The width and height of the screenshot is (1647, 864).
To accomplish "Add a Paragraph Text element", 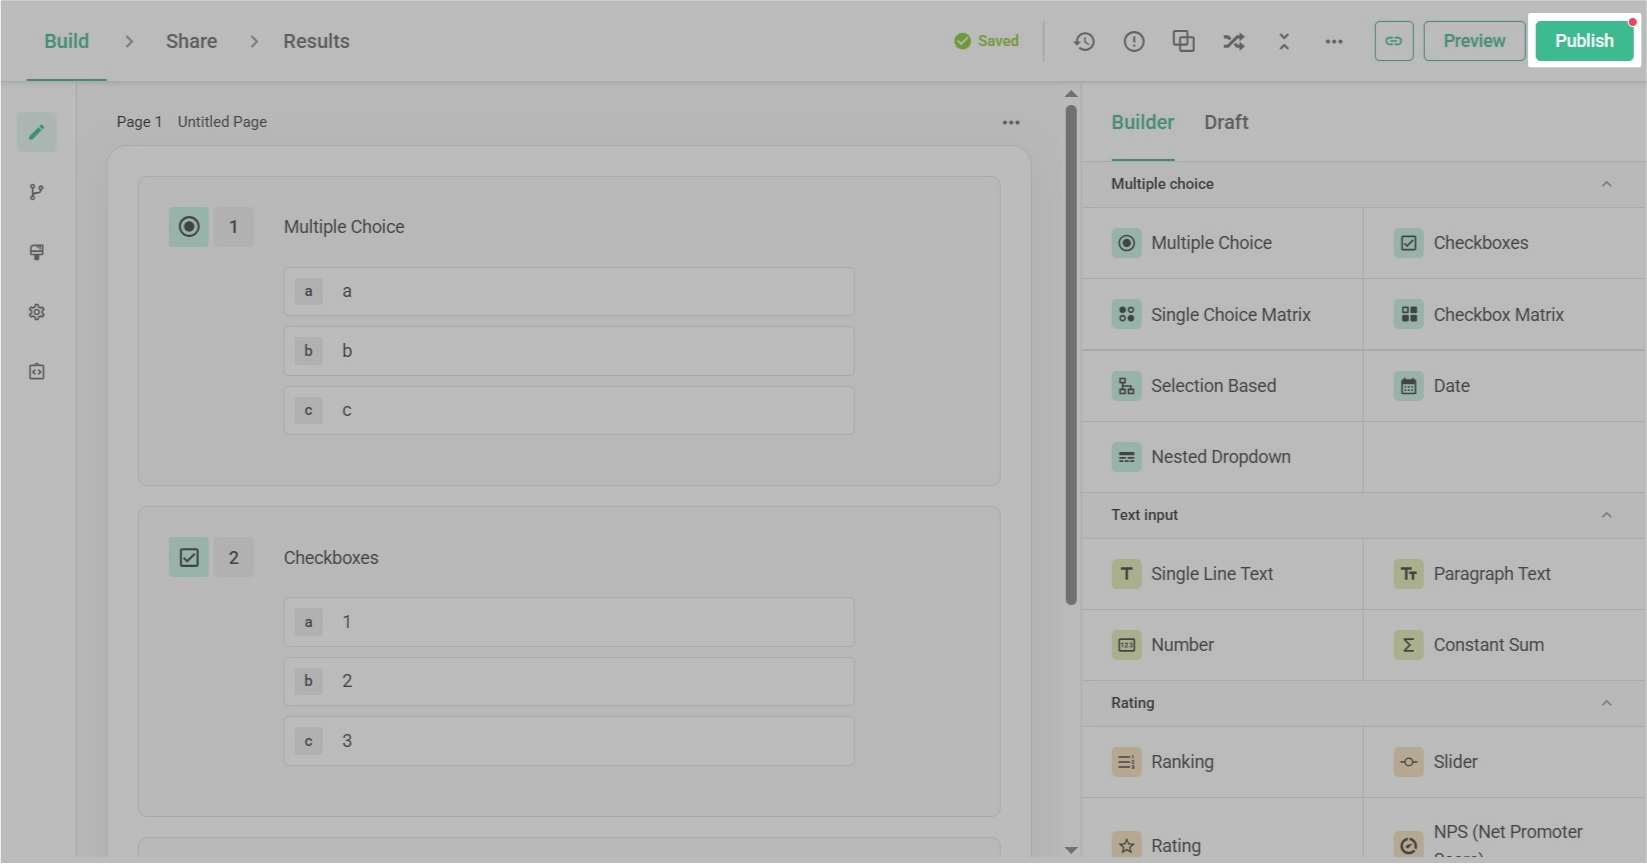I will click(1505, 574).
